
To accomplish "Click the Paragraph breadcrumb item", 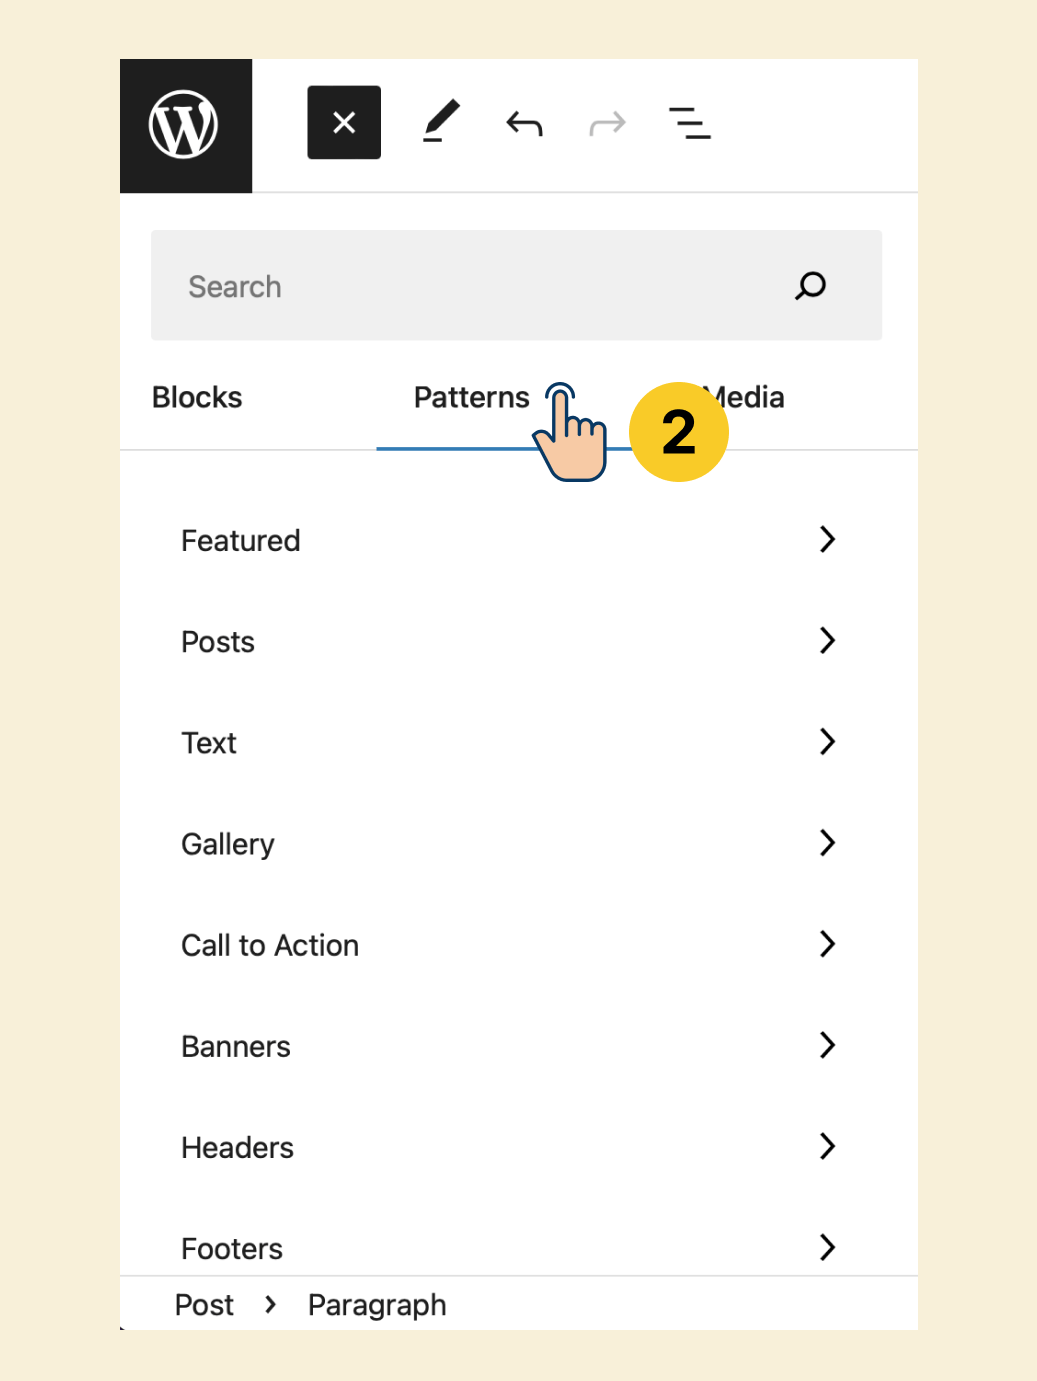I will (377, 1305).
